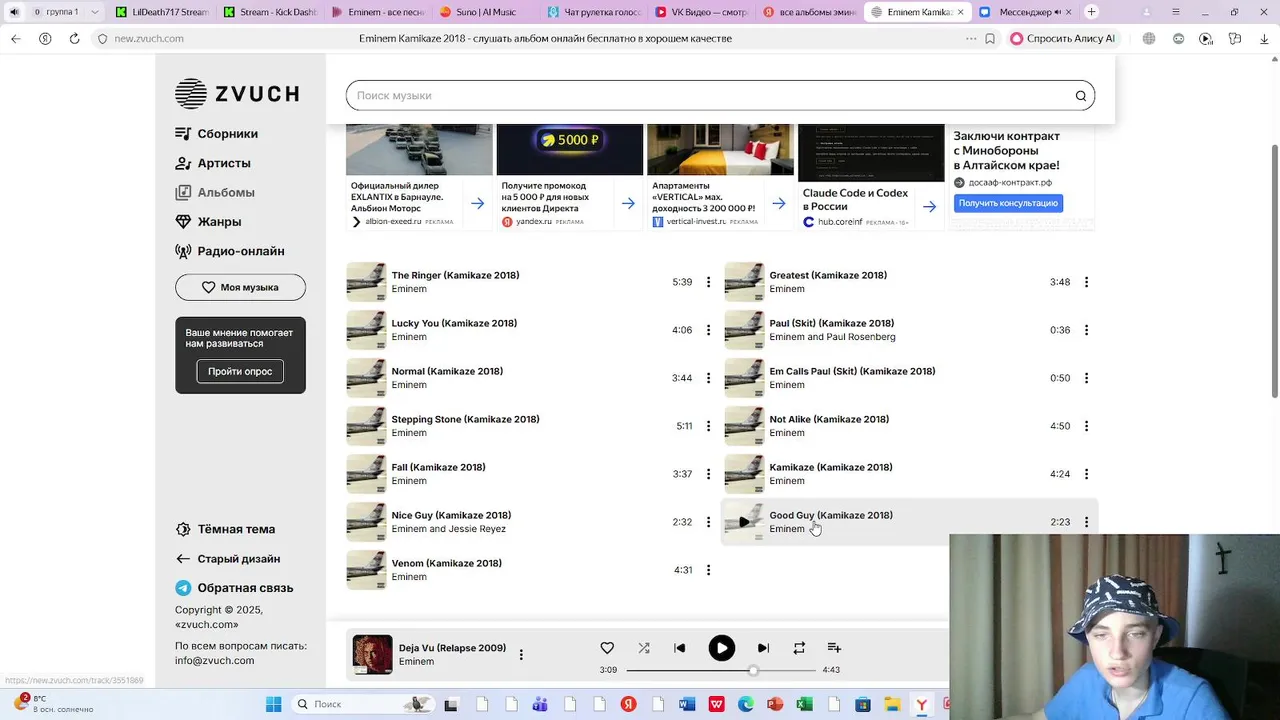Open options for Greatest track
This screenshot has height=720, width=1280.
point(1086,282)
